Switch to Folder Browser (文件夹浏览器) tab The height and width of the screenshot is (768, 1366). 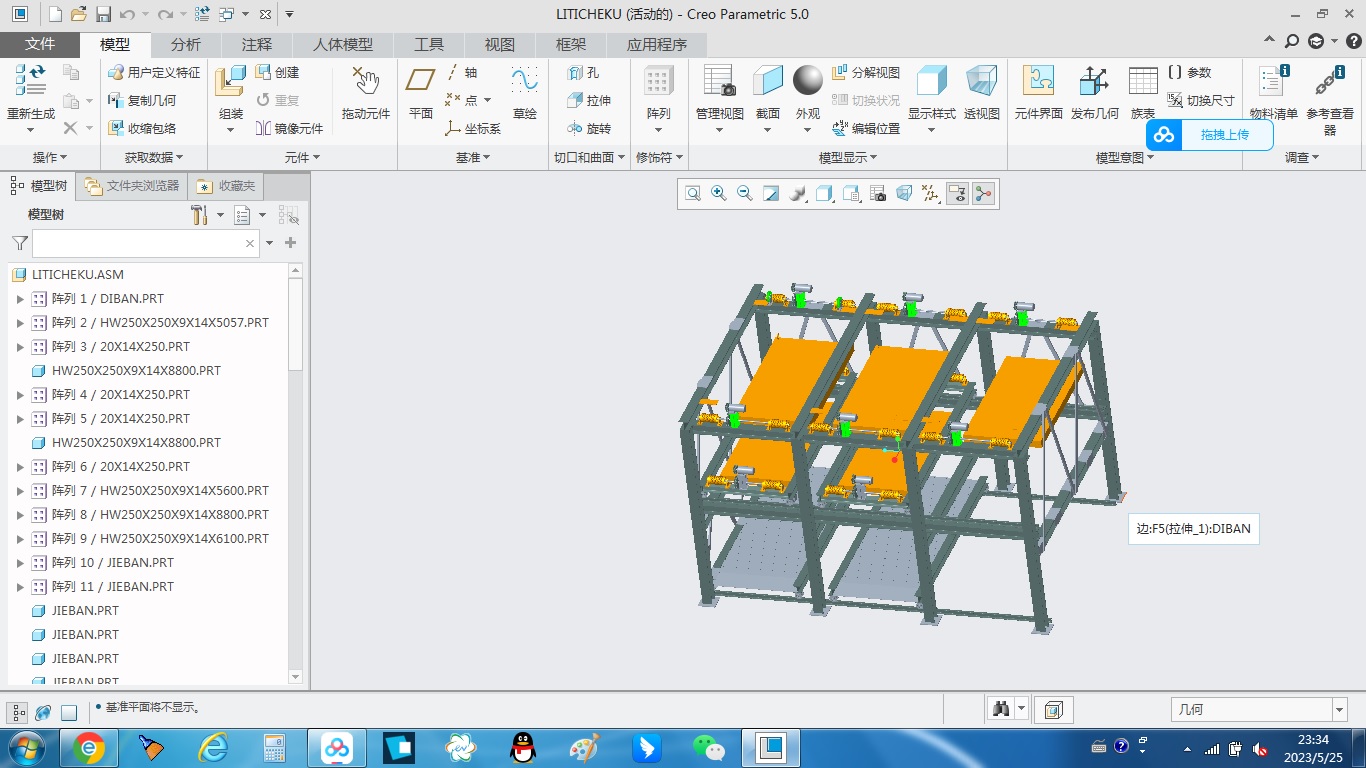pos(132,186)
